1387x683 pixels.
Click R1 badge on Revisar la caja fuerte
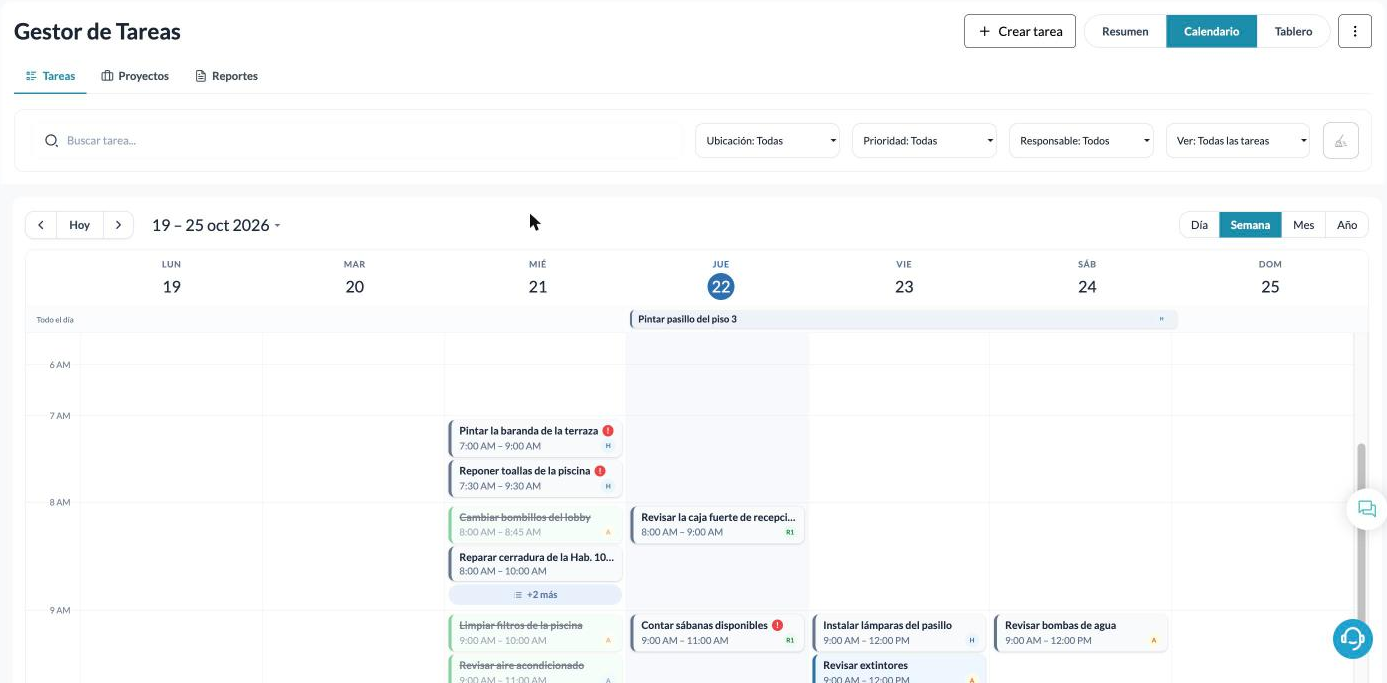(x=790, y=533)
